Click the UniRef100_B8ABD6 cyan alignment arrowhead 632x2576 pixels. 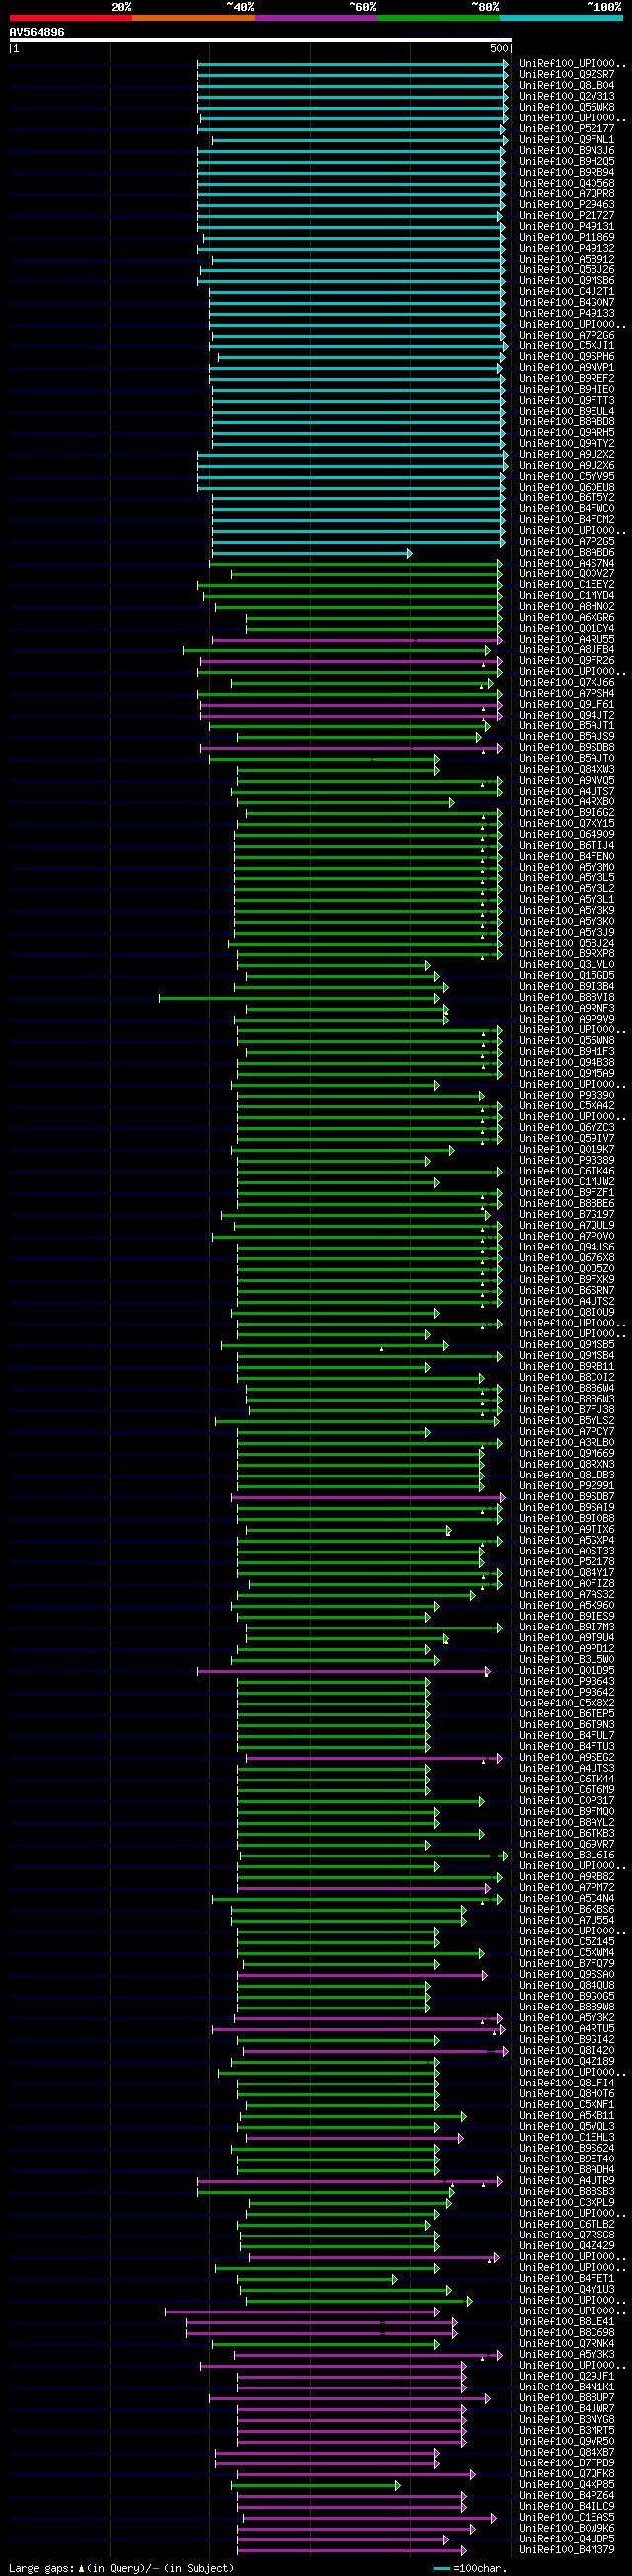(x=409, y=553)
